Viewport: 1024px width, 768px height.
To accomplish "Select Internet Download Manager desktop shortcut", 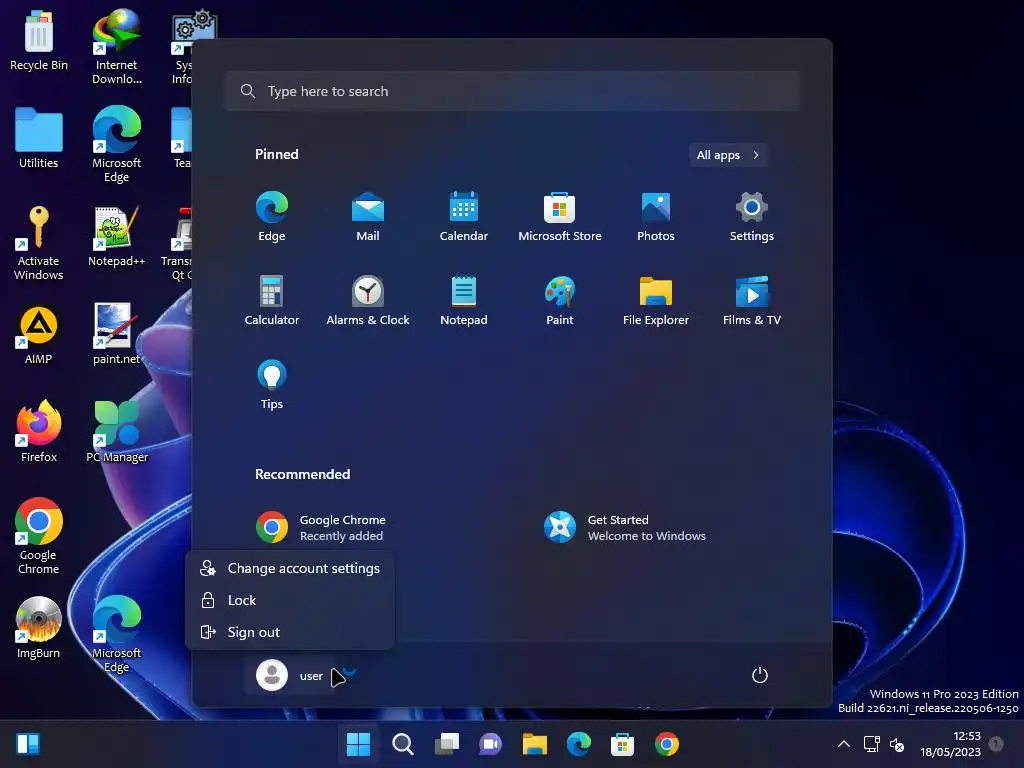I will [117, 47].
